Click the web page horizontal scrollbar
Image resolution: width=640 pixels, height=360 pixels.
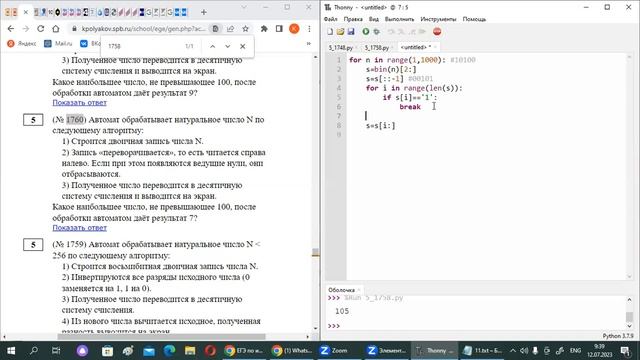click(162, 337)
